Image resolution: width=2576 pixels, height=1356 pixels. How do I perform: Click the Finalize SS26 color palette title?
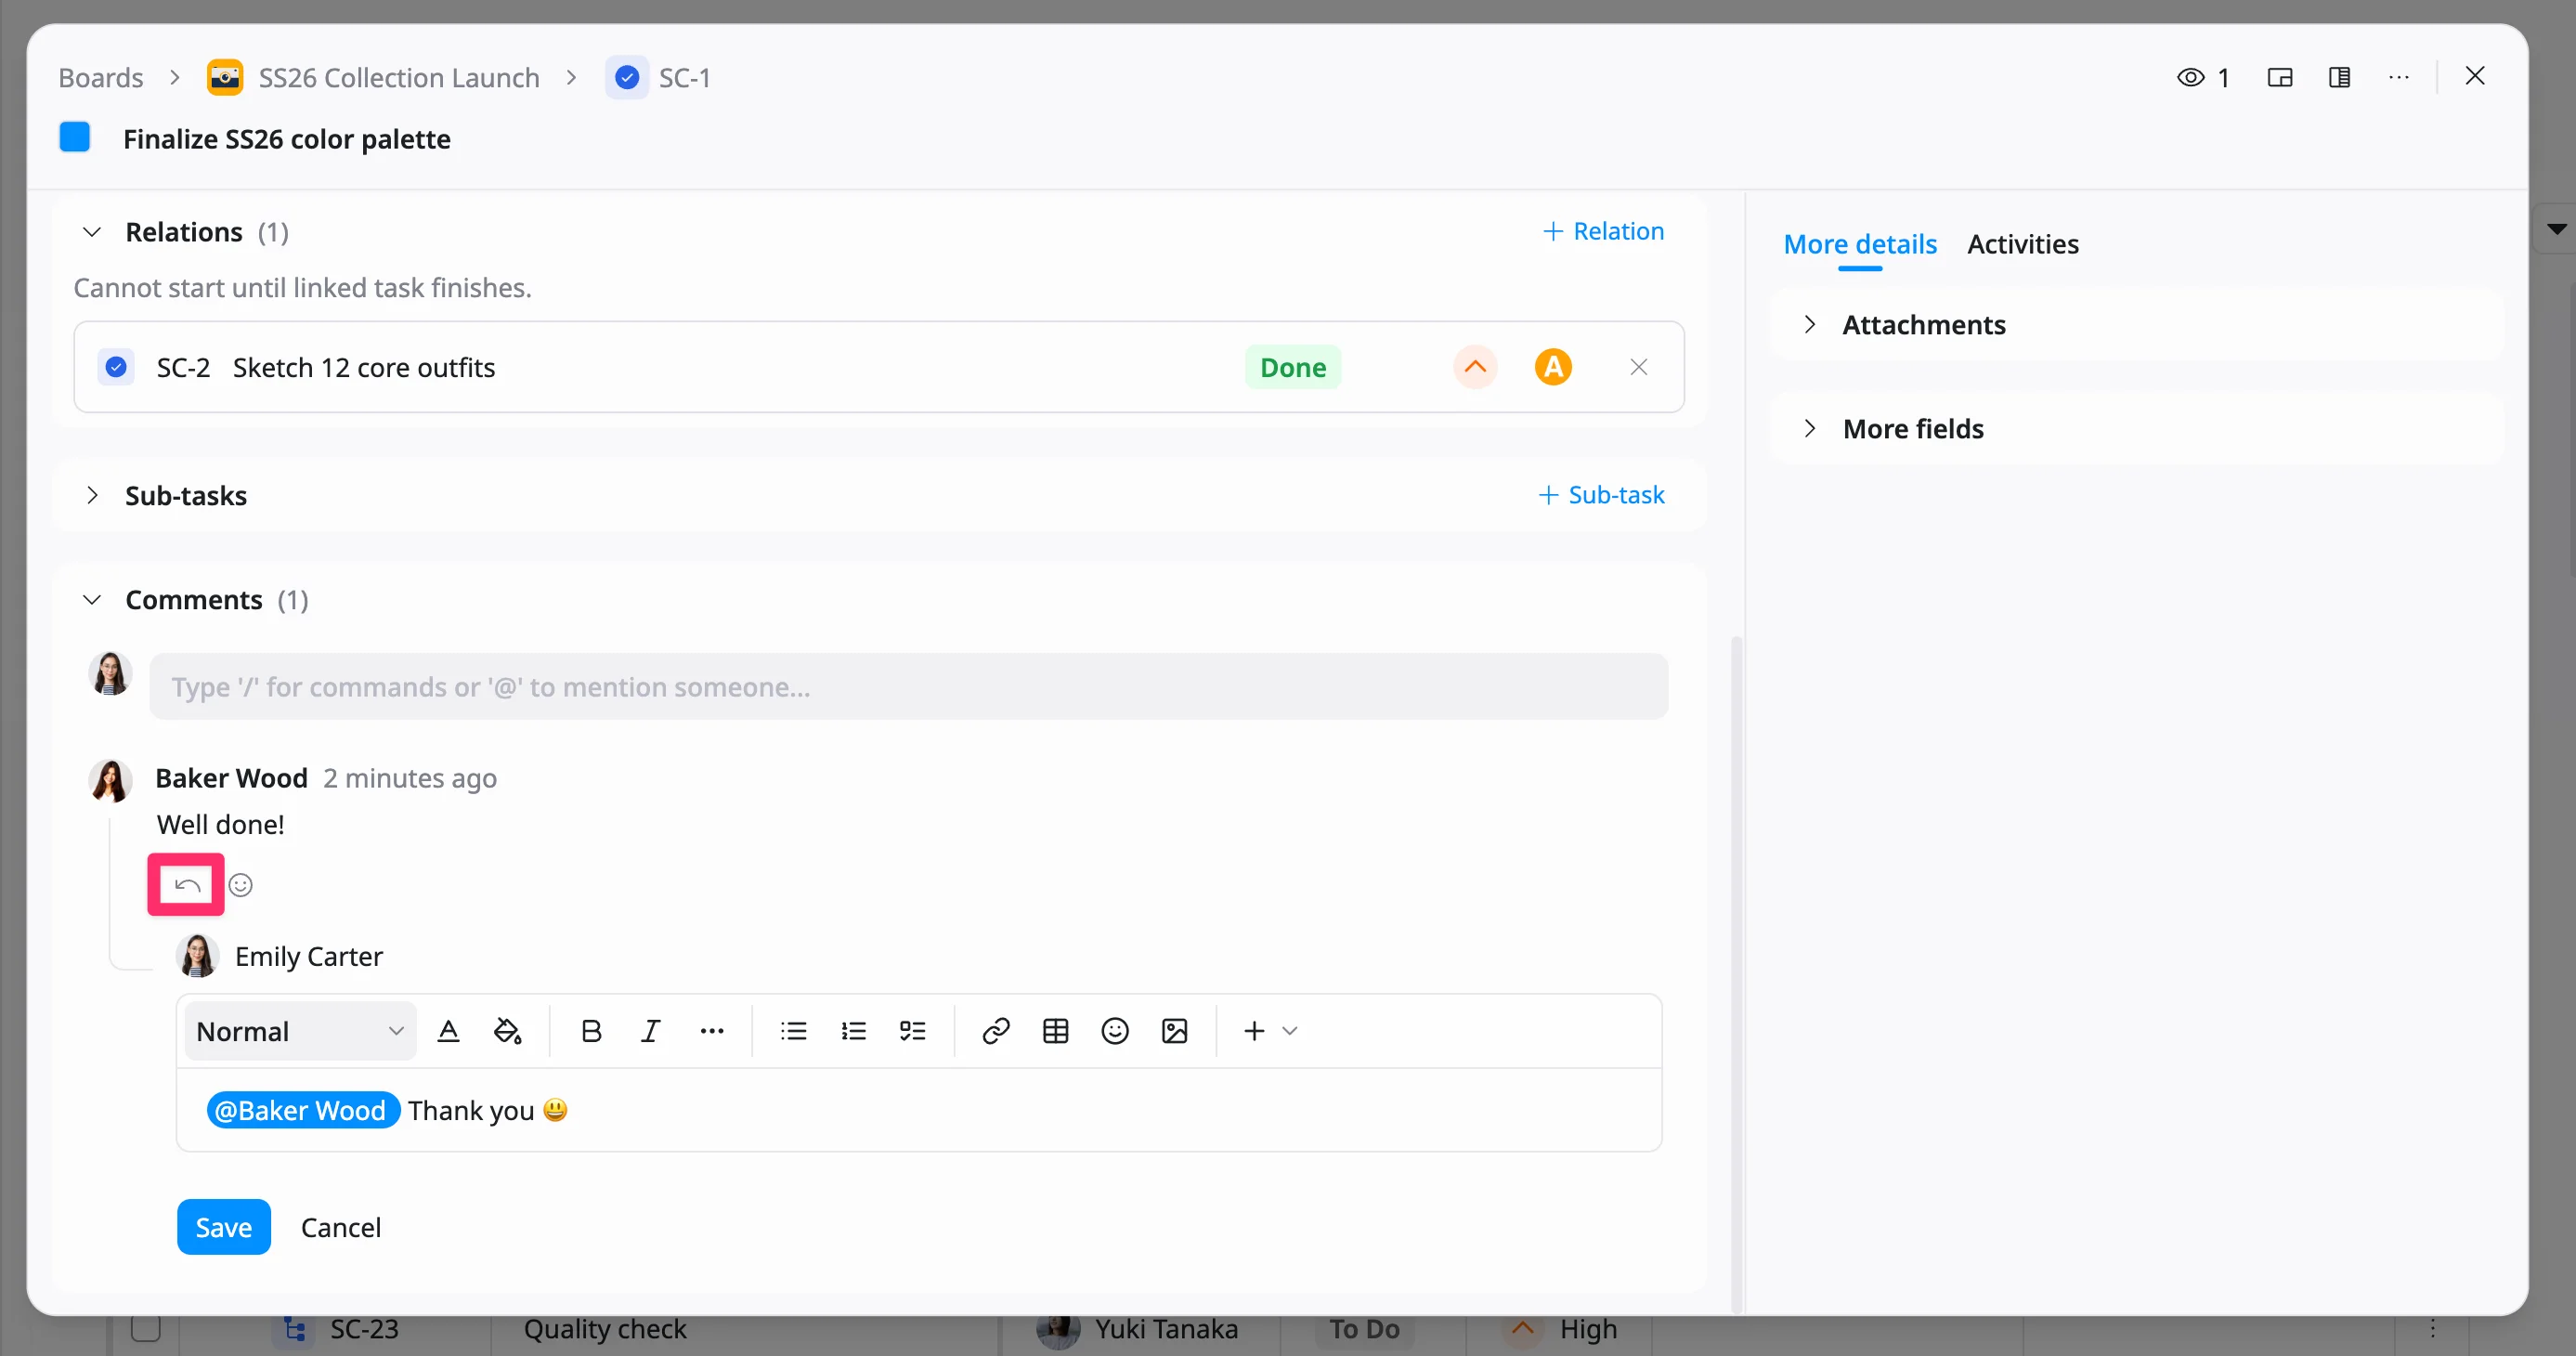(287, 138)
